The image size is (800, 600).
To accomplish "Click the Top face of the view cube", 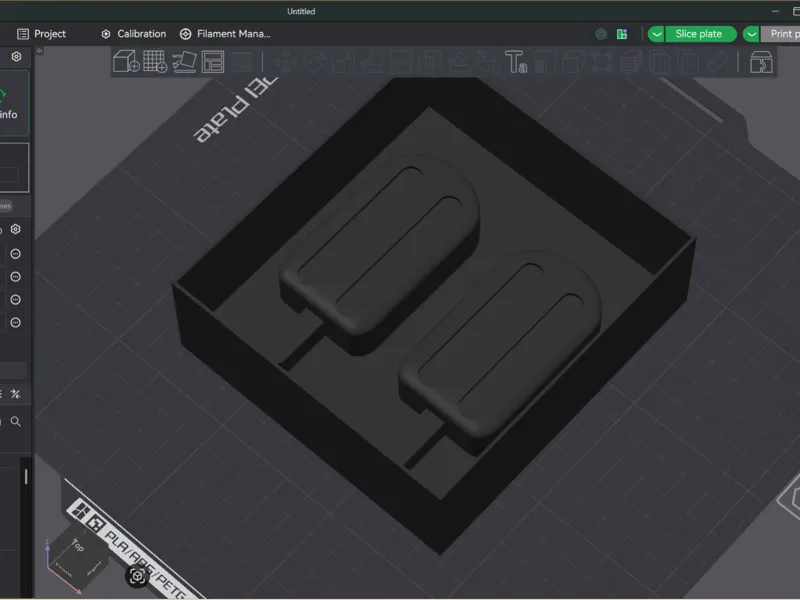I will tap(78, 546).
